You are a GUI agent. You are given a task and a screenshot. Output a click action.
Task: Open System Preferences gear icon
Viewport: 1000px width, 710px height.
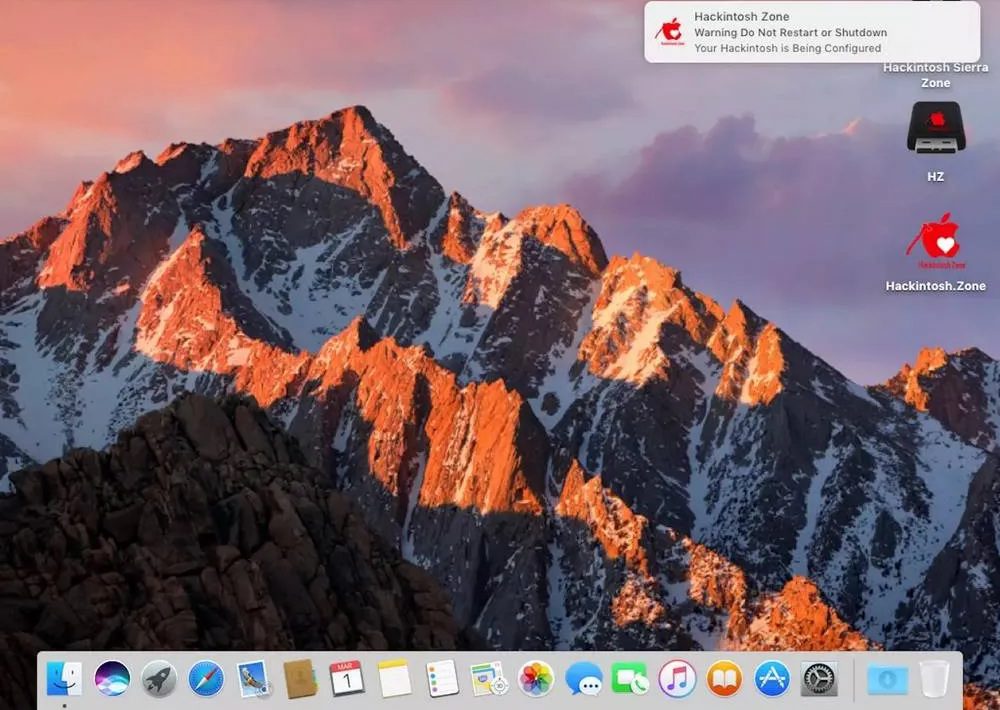819,679
